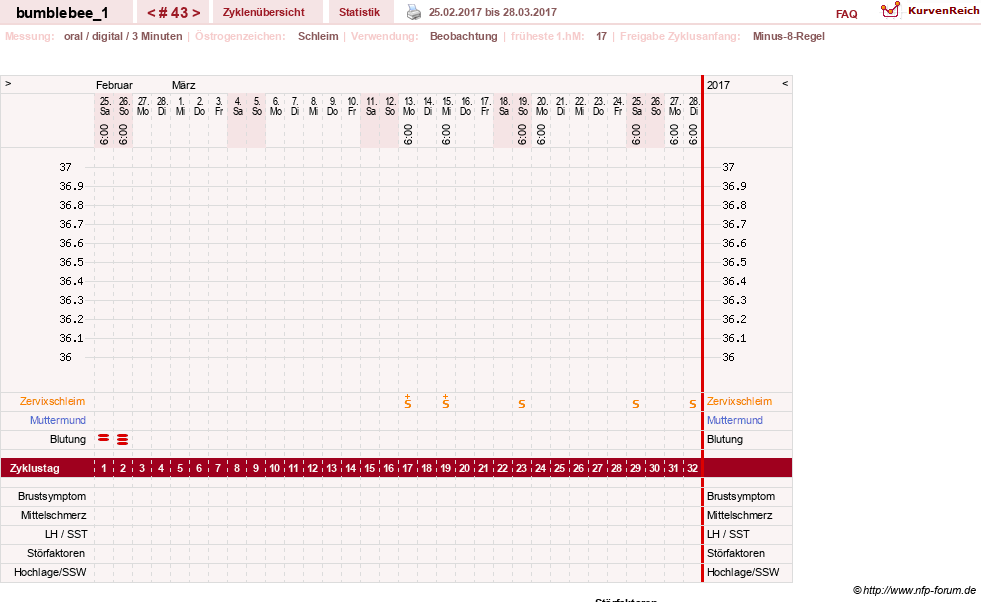Open the FAQ link
Screen dimensions: 981x602
tap(846, 14)
